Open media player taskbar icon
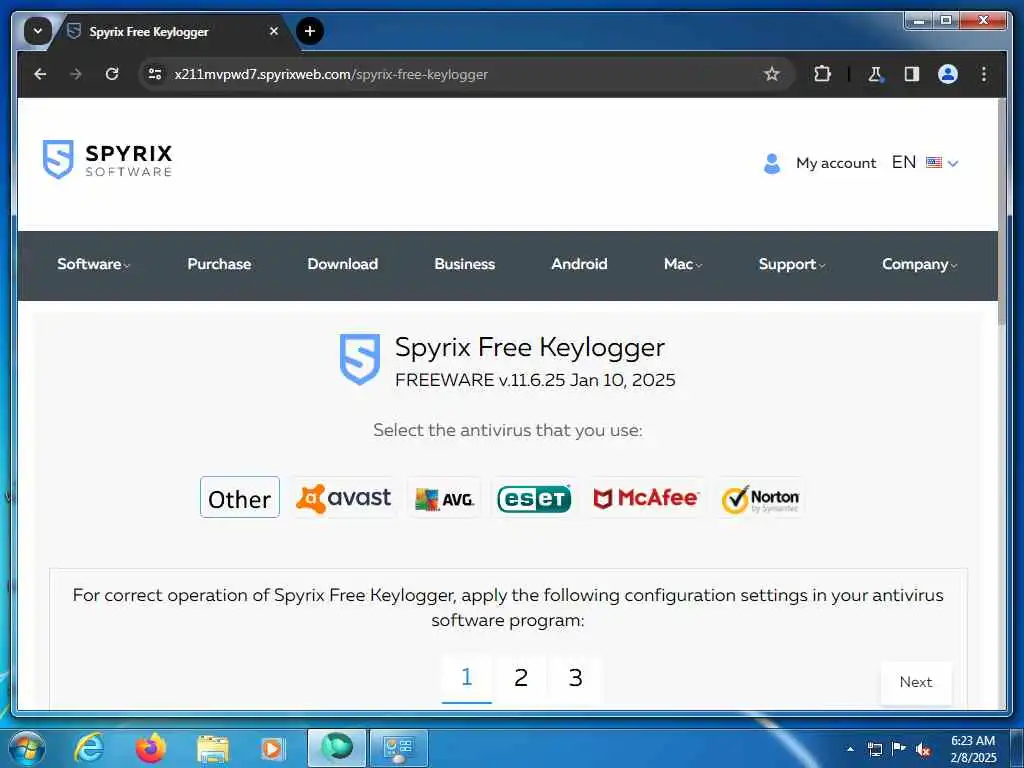 pyautogui.click(x=272, y=748)
